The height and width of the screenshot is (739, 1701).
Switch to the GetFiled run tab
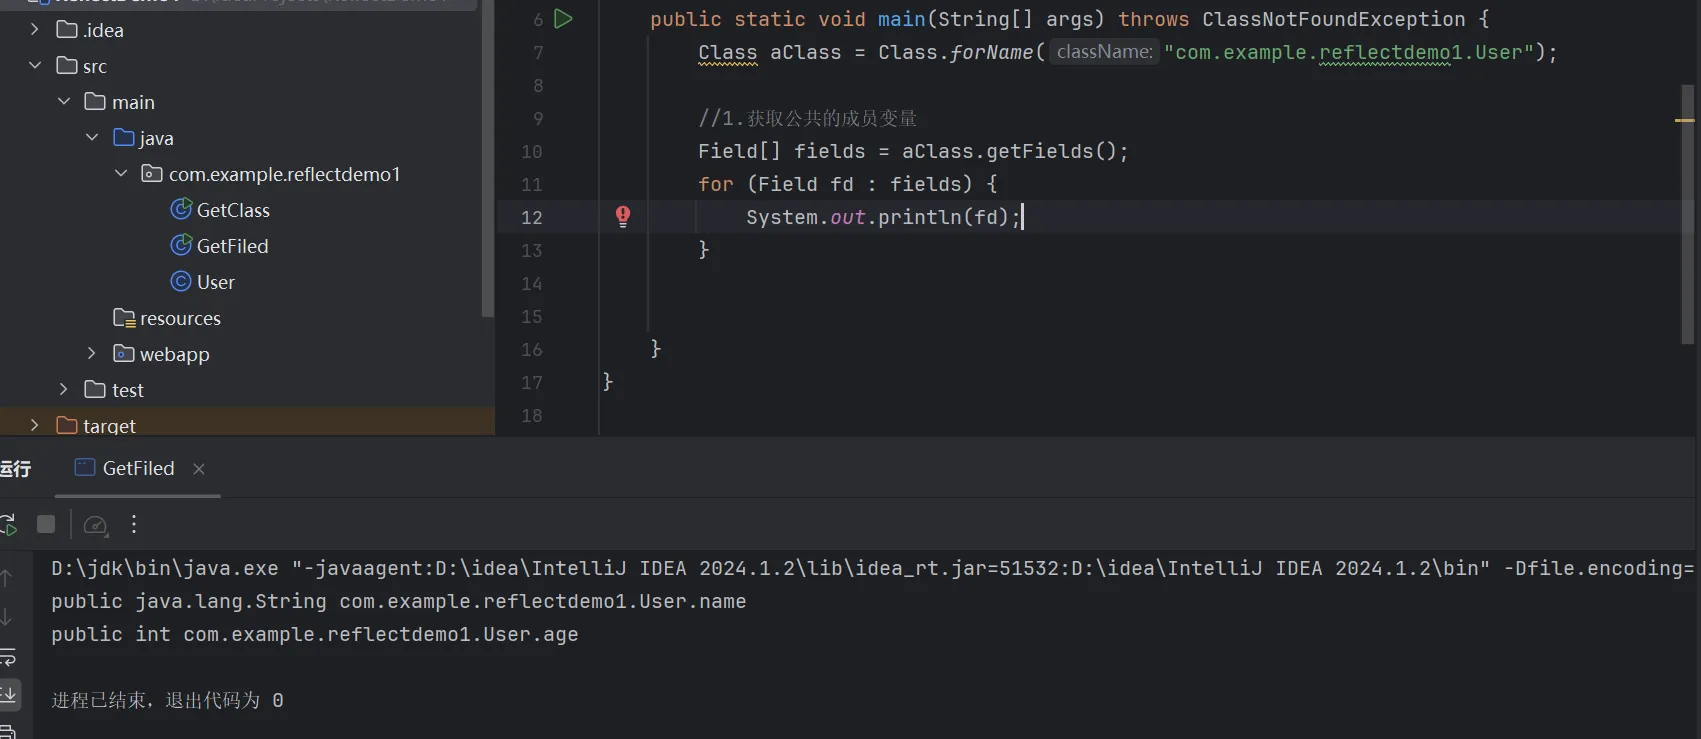tap(138, 469)
